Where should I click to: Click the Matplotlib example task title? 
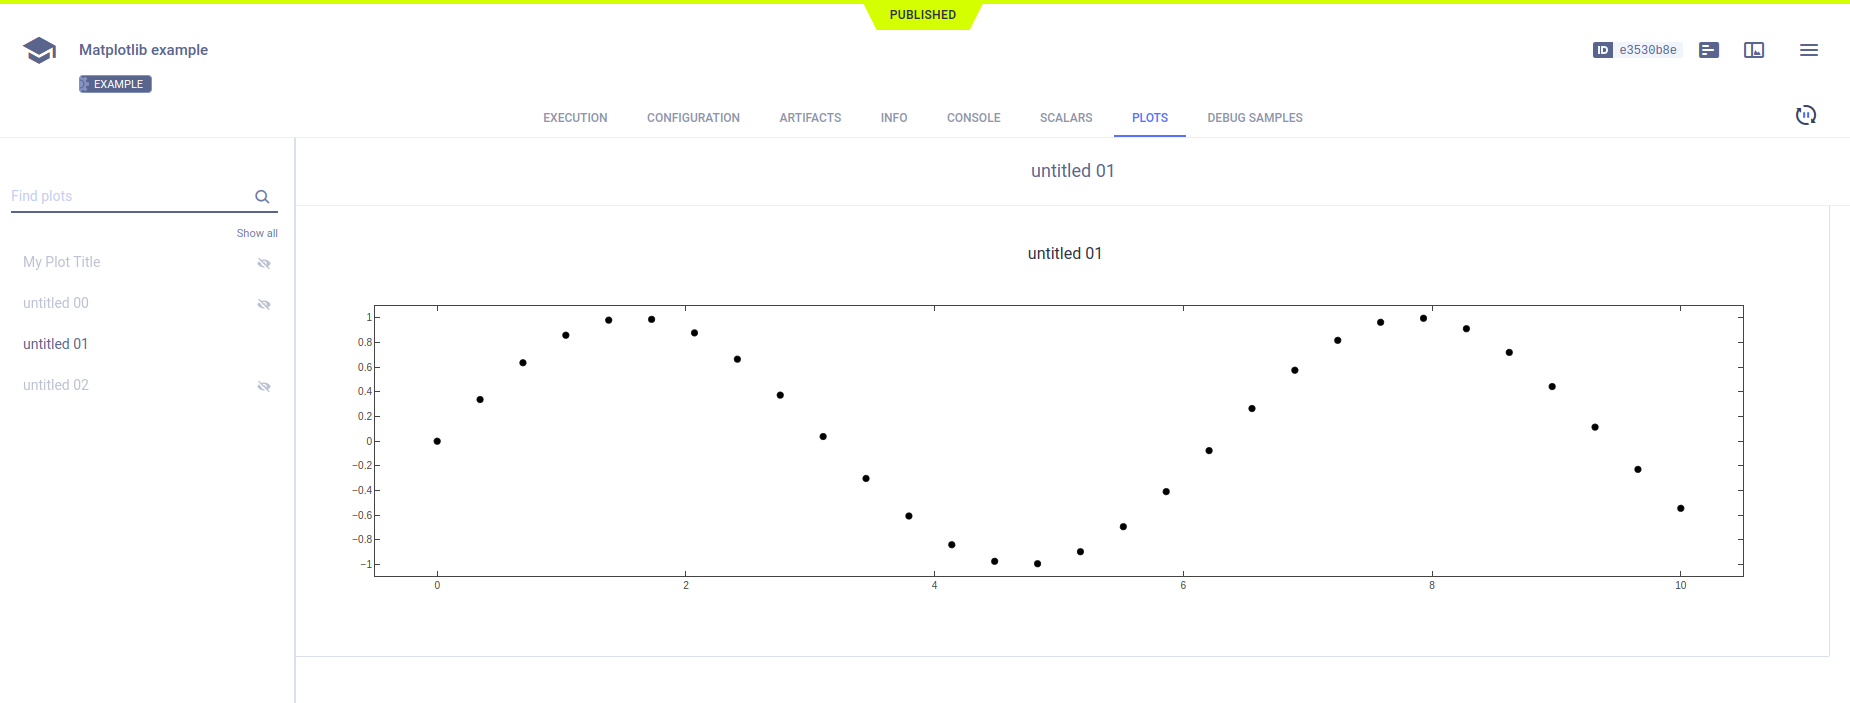pyautogui.click(x=143, y=50)
